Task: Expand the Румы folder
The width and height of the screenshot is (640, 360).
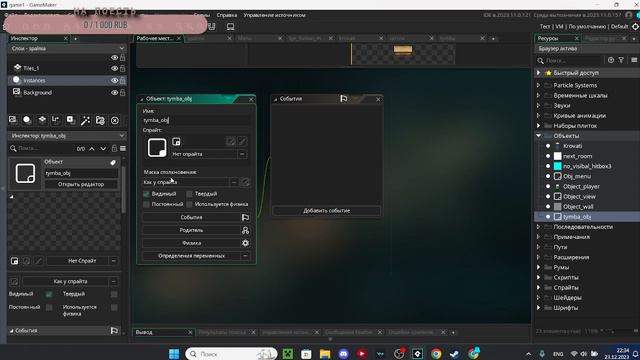Action: coord(538,267)
